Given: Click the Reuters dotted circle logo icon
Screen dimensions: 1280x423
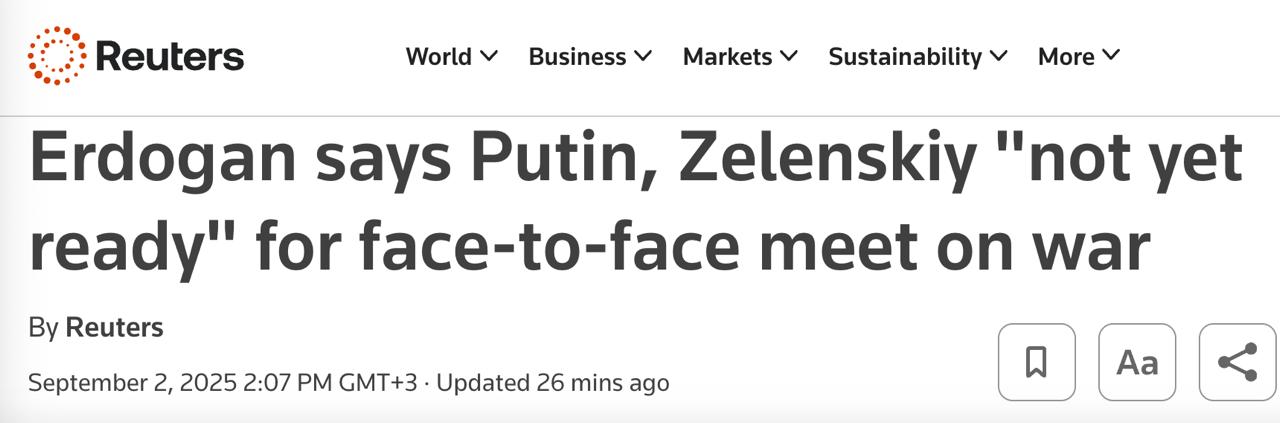Looking at the screenshot, I should [56, 56].
